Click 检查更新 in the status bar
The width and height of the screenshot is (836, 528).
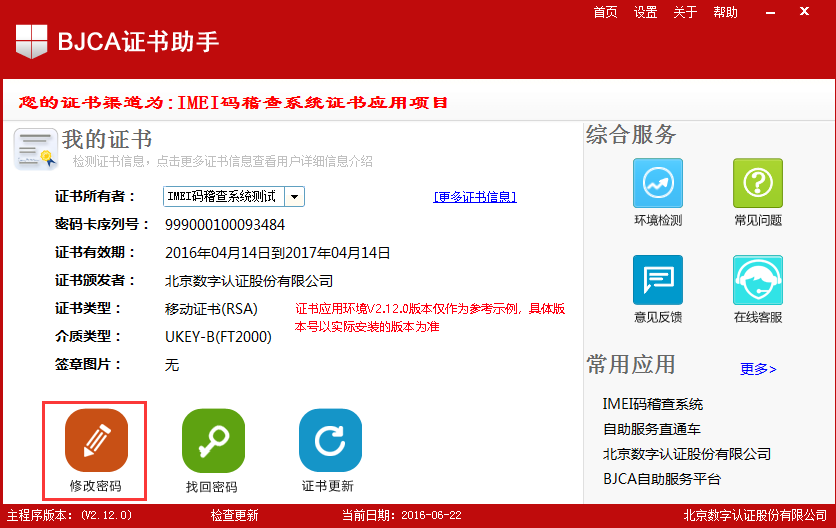pyautogui.click(x=234, y=516)
